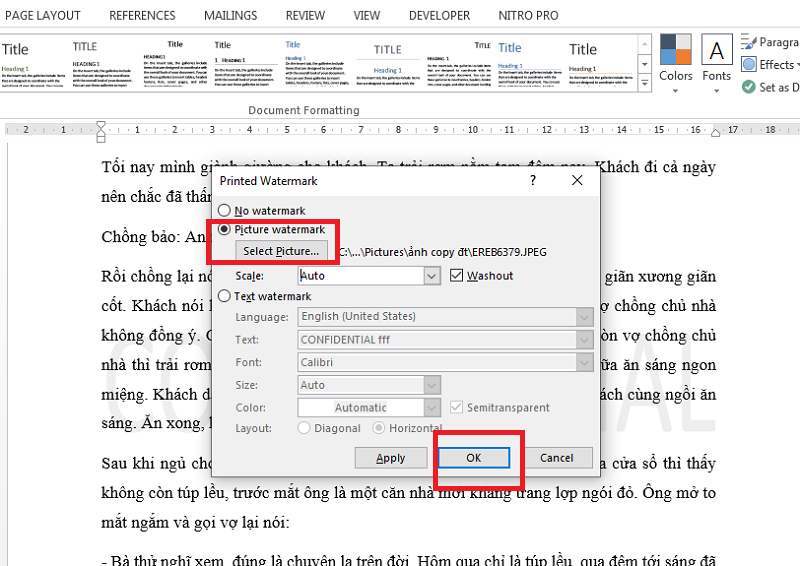Select No watermark option
This screenshot has width=800, height=566.
coord(224,210)
